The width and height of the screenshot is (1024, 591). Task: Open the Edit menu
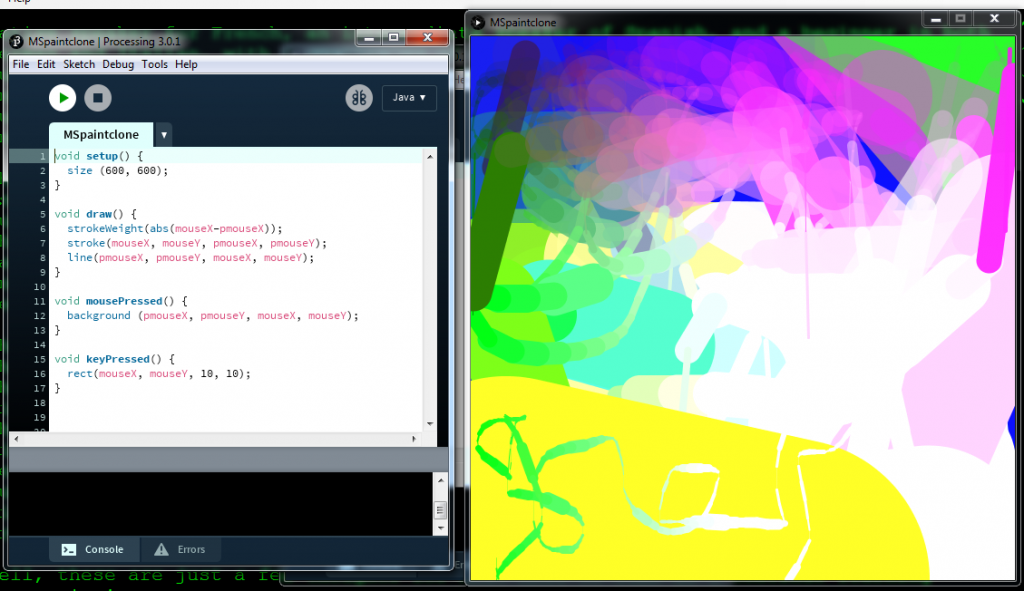click(x=46, y=64)
